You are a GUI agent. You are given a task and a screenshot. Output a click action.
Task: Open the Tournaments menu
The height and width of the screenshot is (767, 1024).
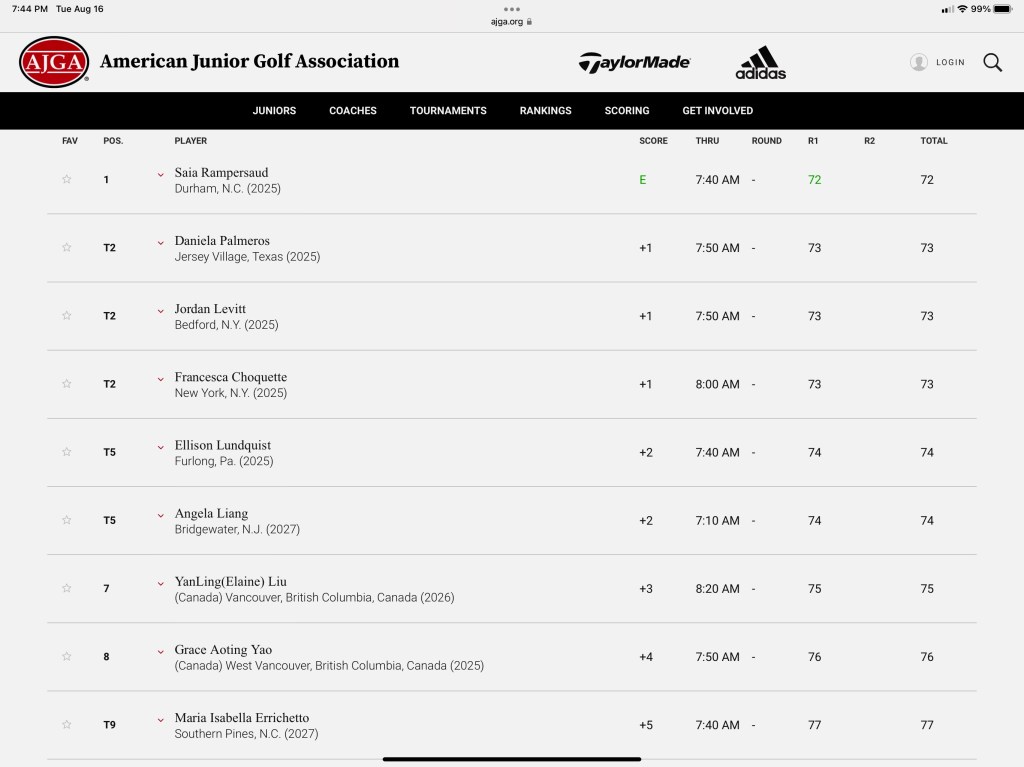[x=448, y=111]
